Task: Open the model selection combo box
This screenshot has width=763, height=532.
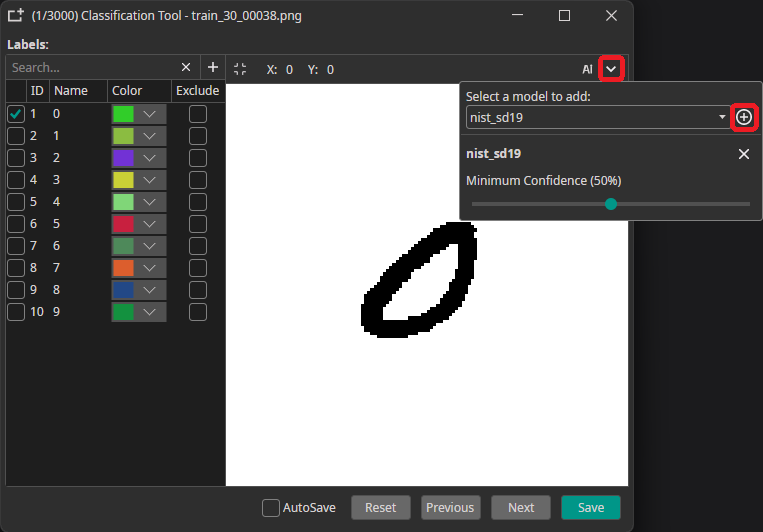Action: coord(597,118)
